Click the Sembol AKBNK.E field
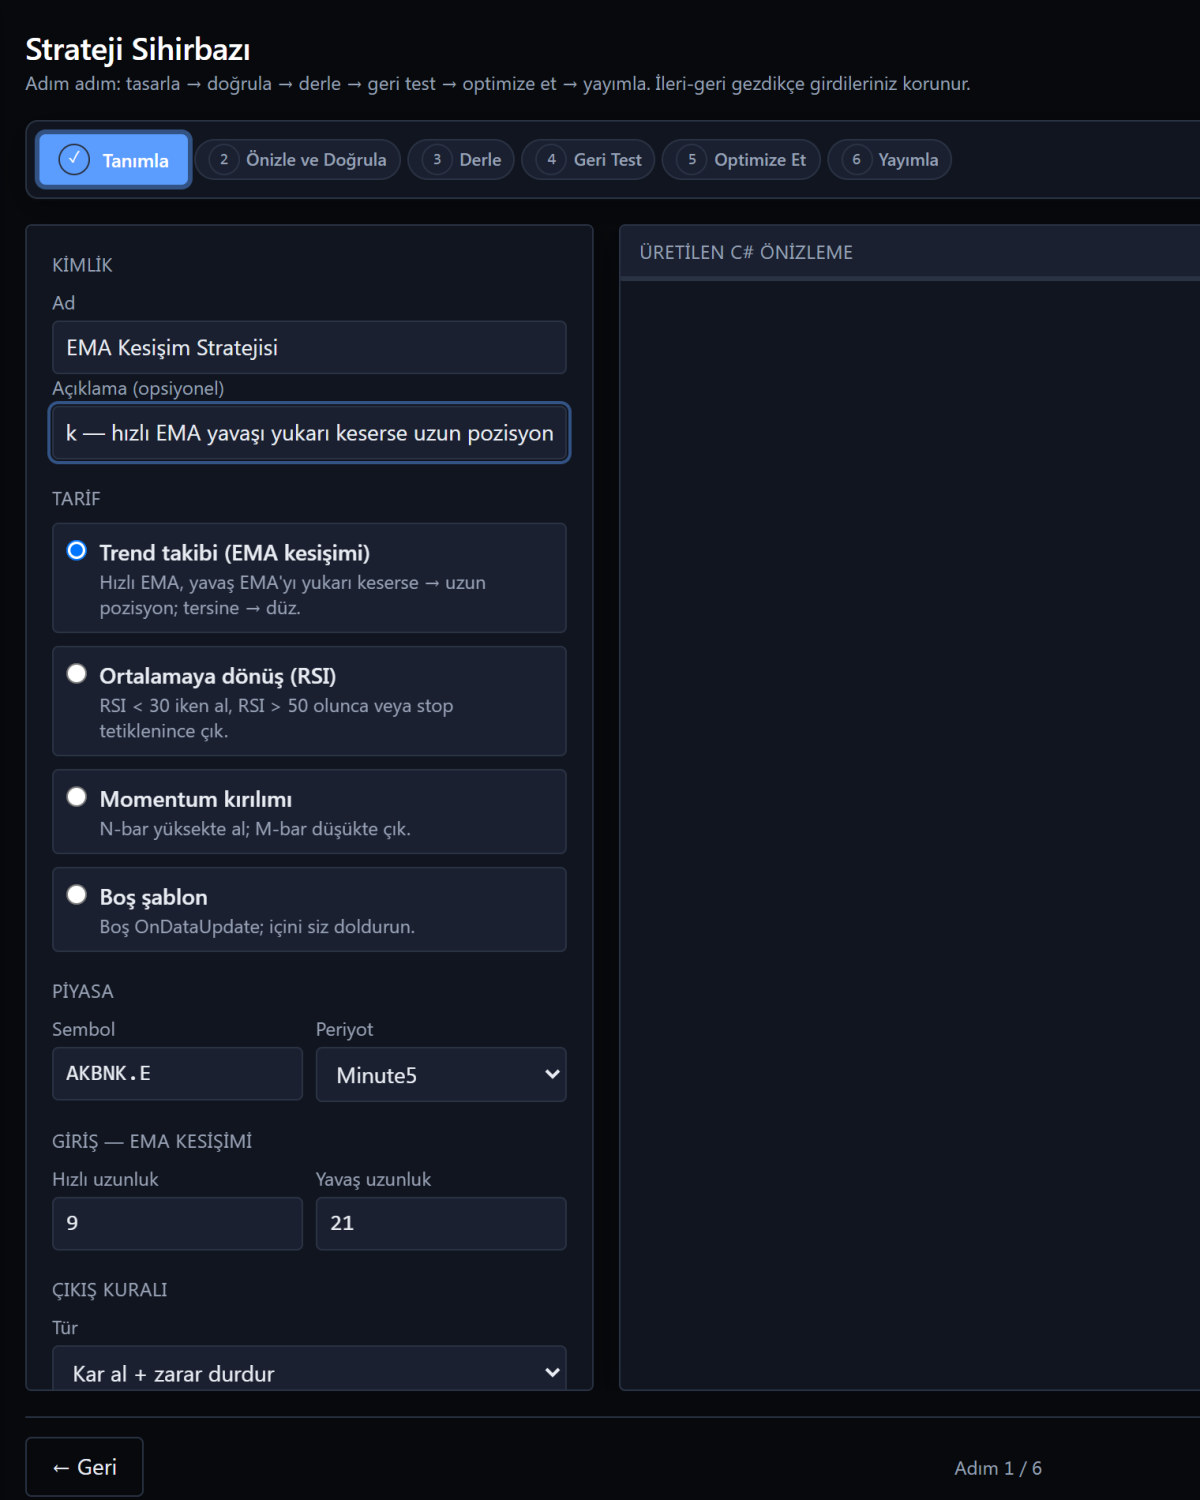This screenshot has height=1500, width=1200. pyautogui.click(x=177, y=1074)
